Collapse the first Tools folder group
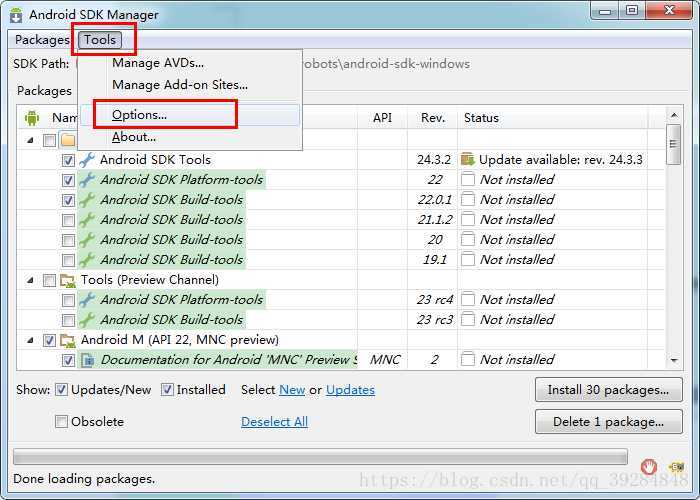700x500 pixels. point(30,140)
